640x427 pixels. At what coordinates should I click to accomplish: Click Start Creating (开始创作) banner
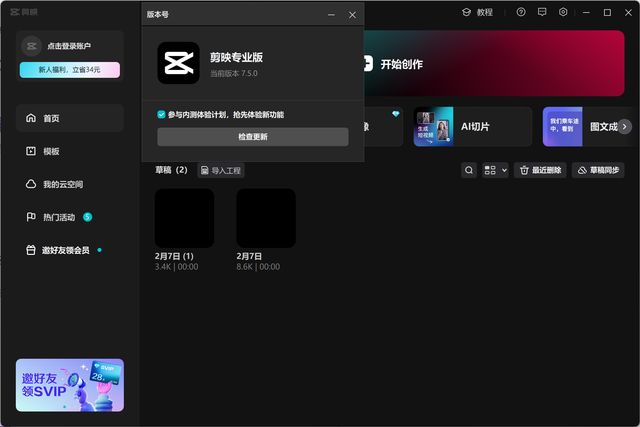[494, 63]
